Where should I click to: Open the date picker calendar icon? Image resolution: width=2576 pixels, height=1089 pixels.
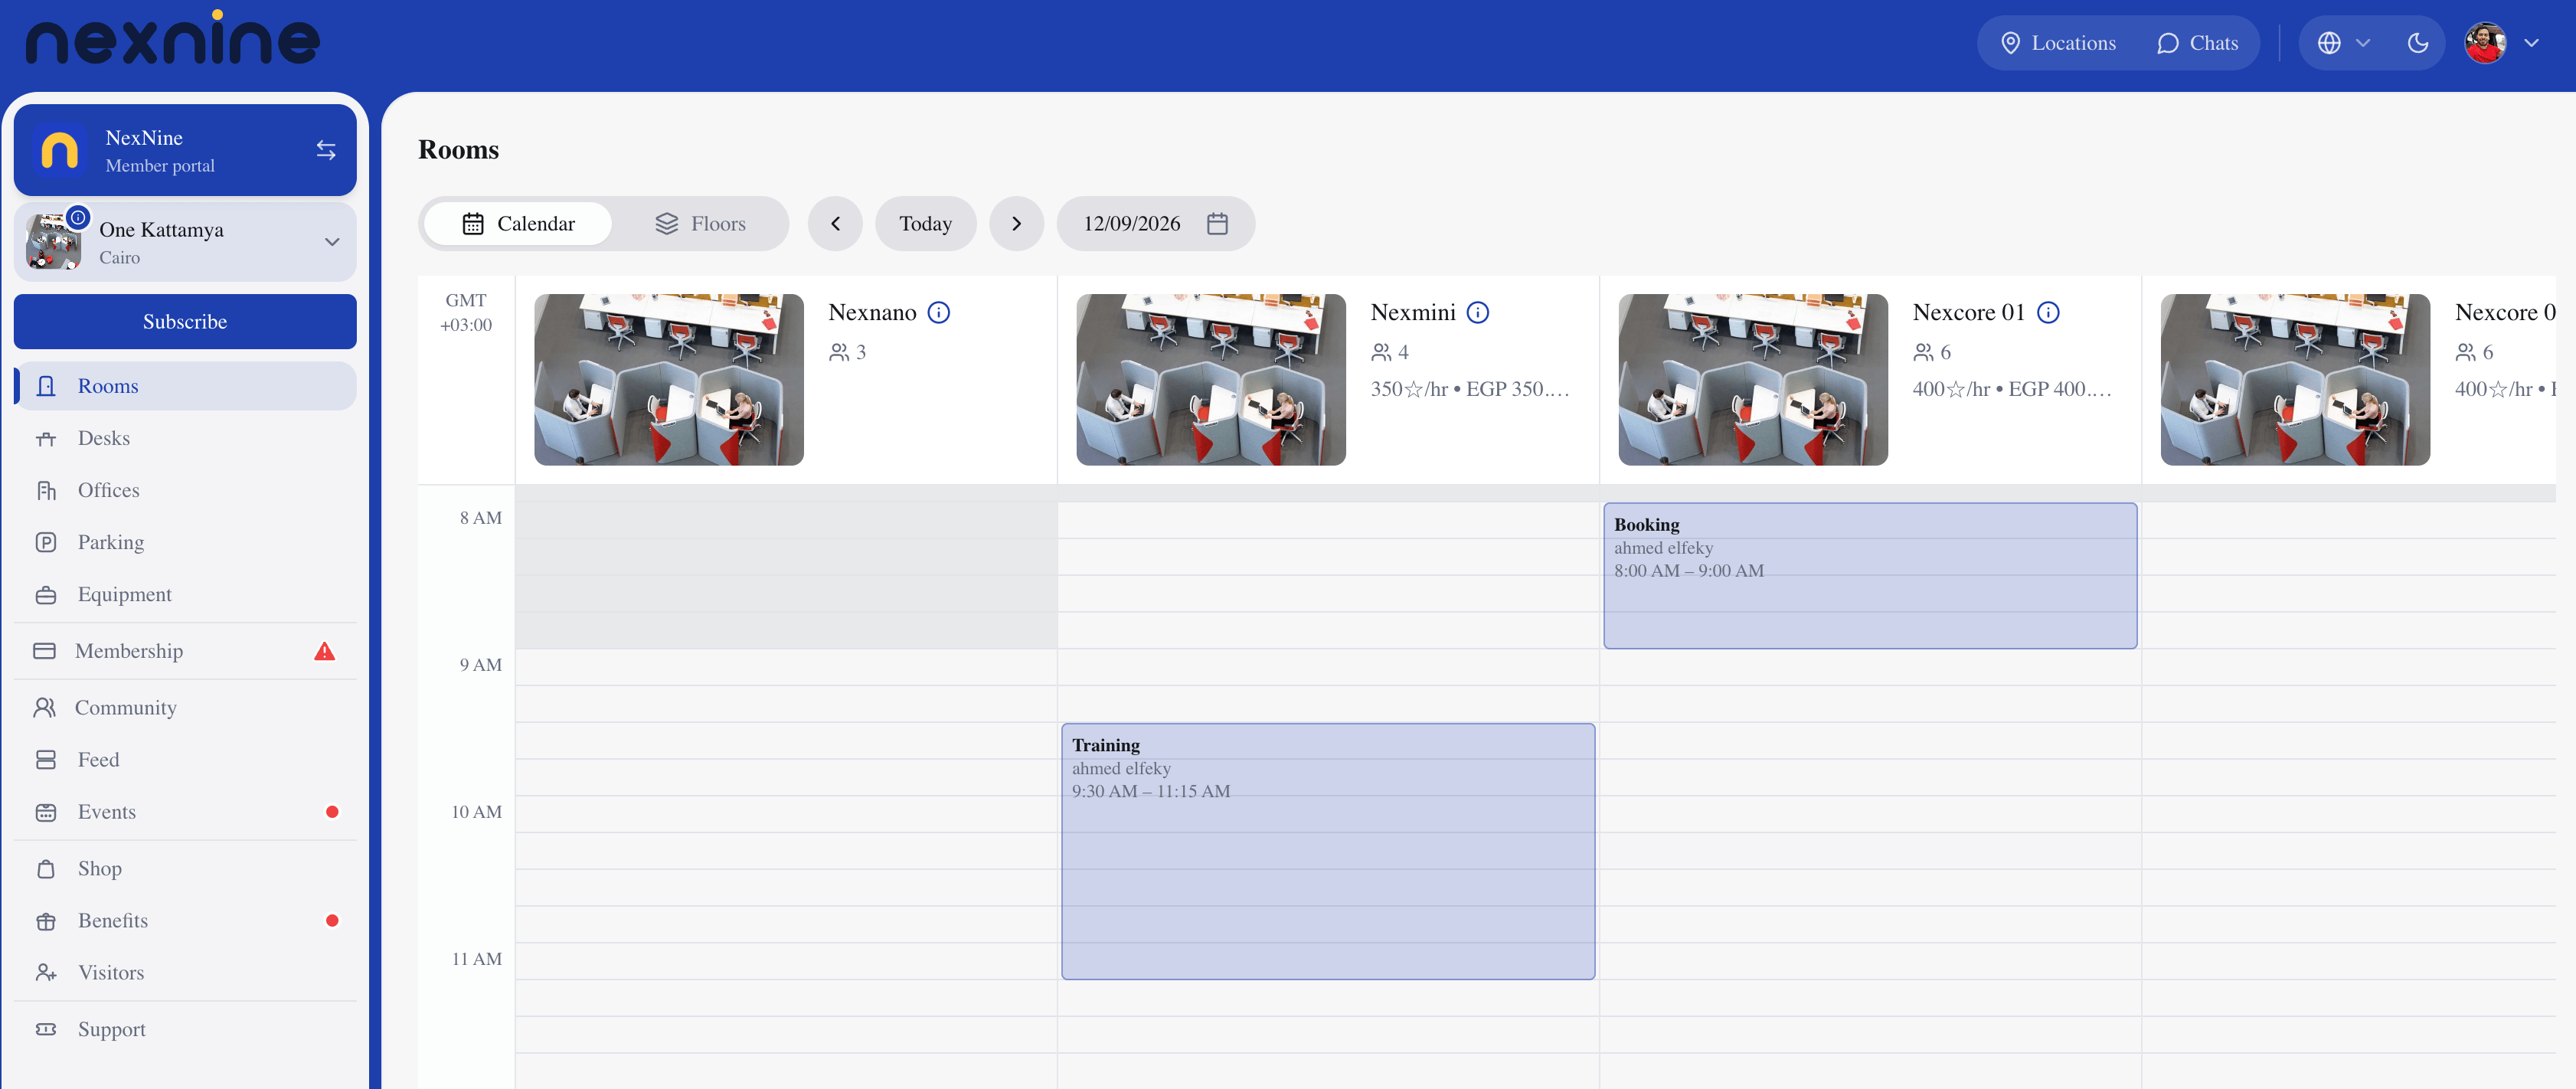click(1217, 224)
